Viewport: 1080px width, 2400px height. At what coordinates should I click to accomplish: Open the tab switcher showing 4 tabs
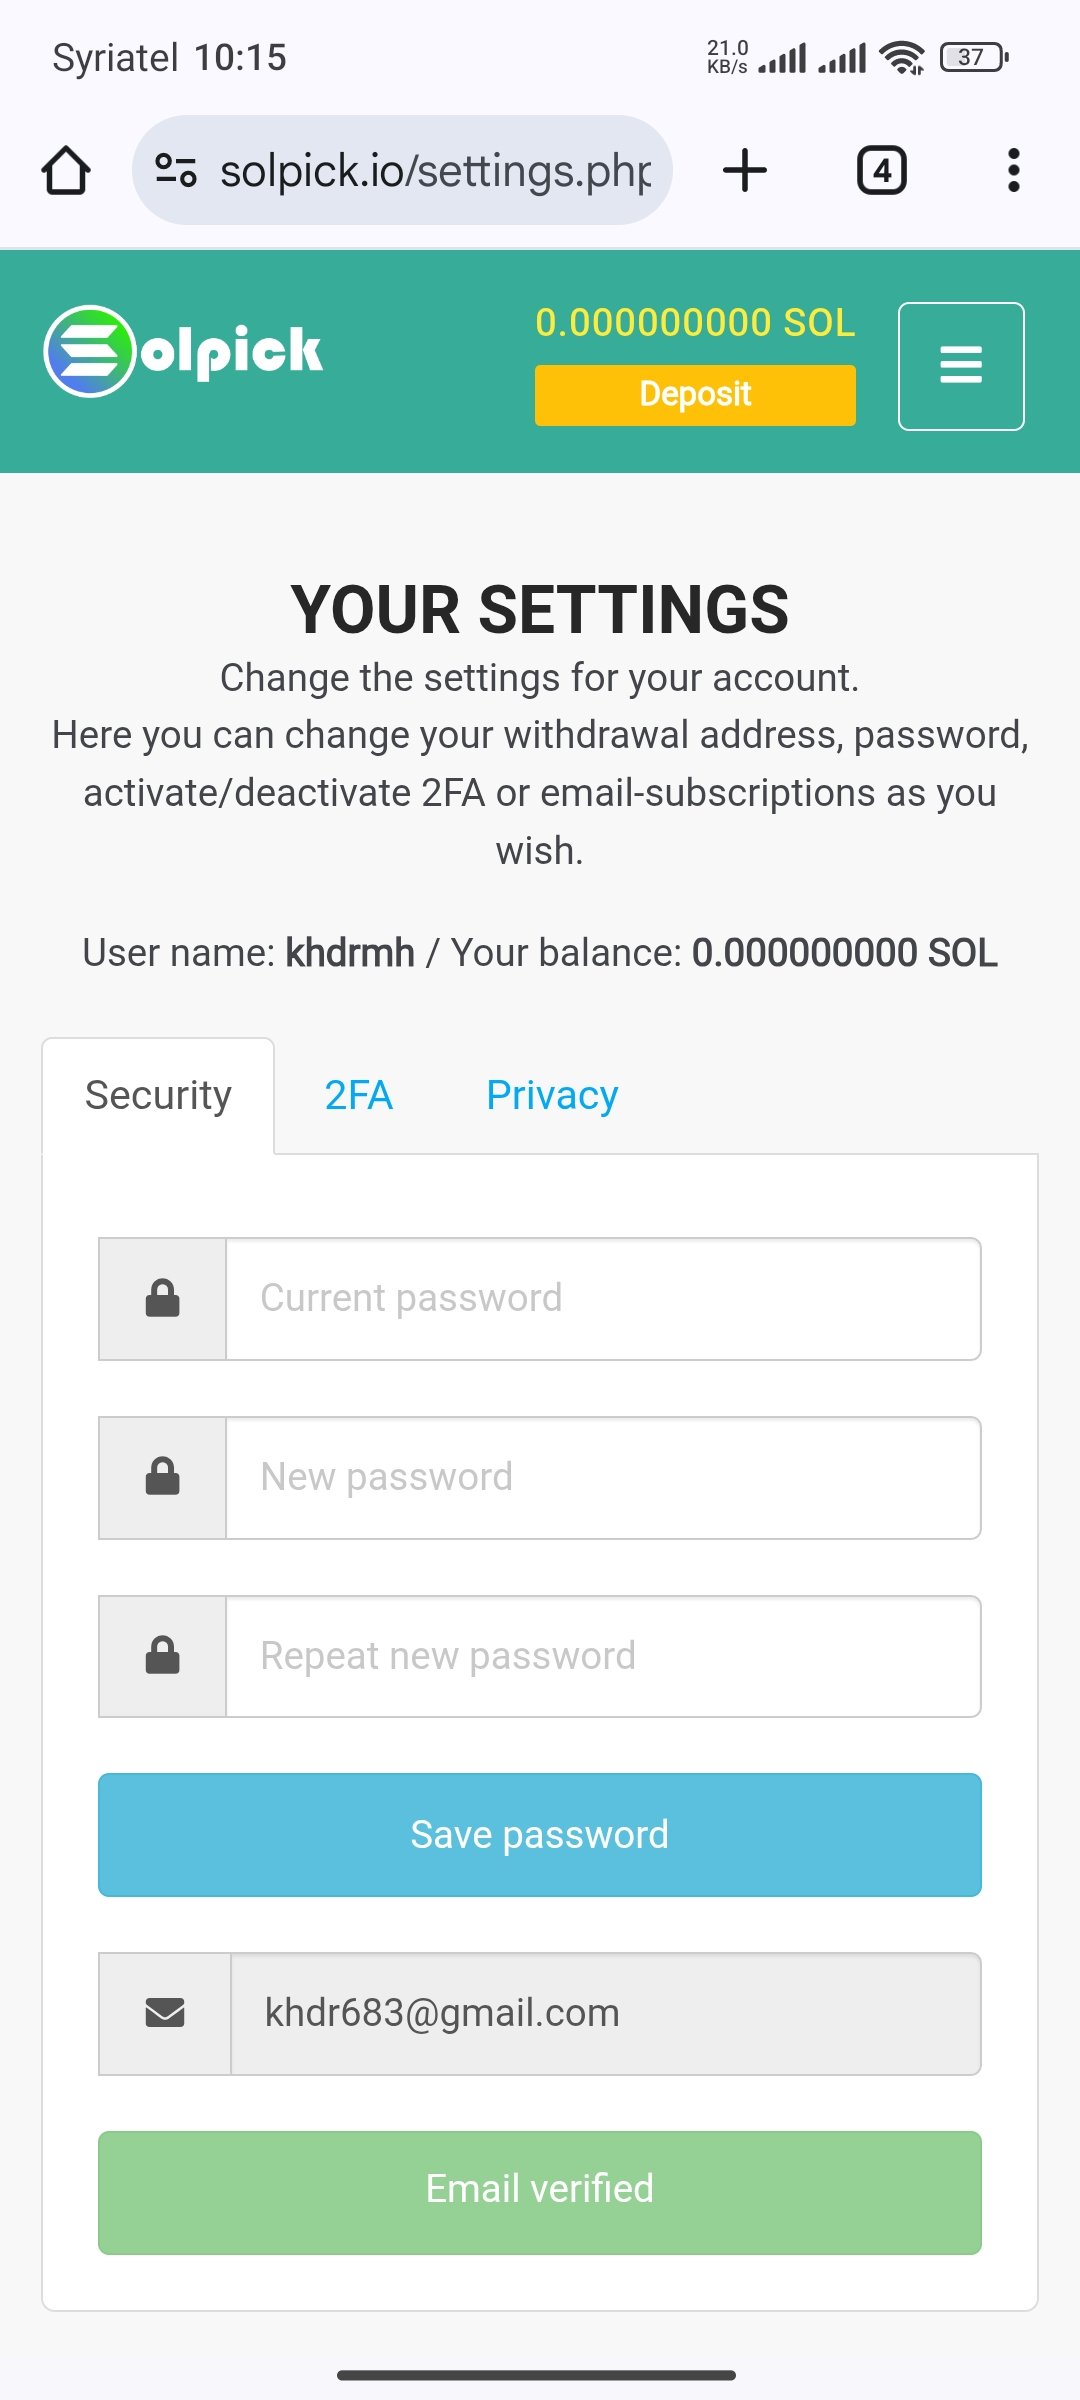(x=882, y=170)
